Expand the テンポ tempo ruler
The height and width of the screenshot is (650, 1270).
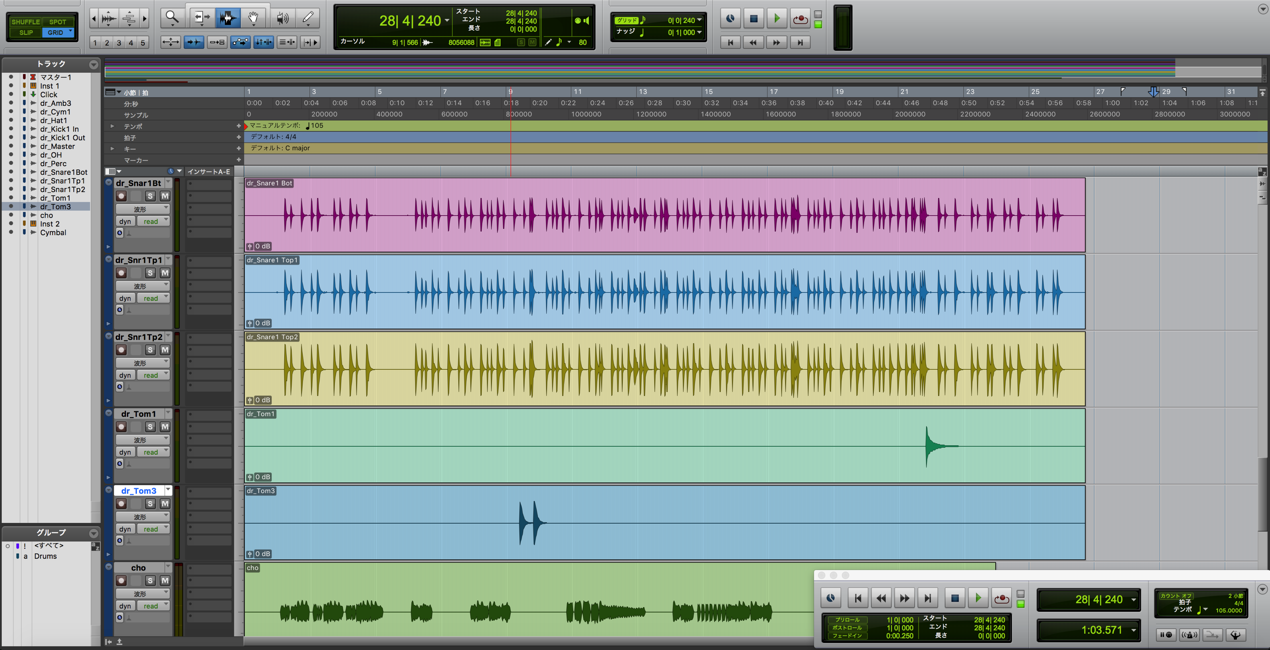click(x=112, y=127)
